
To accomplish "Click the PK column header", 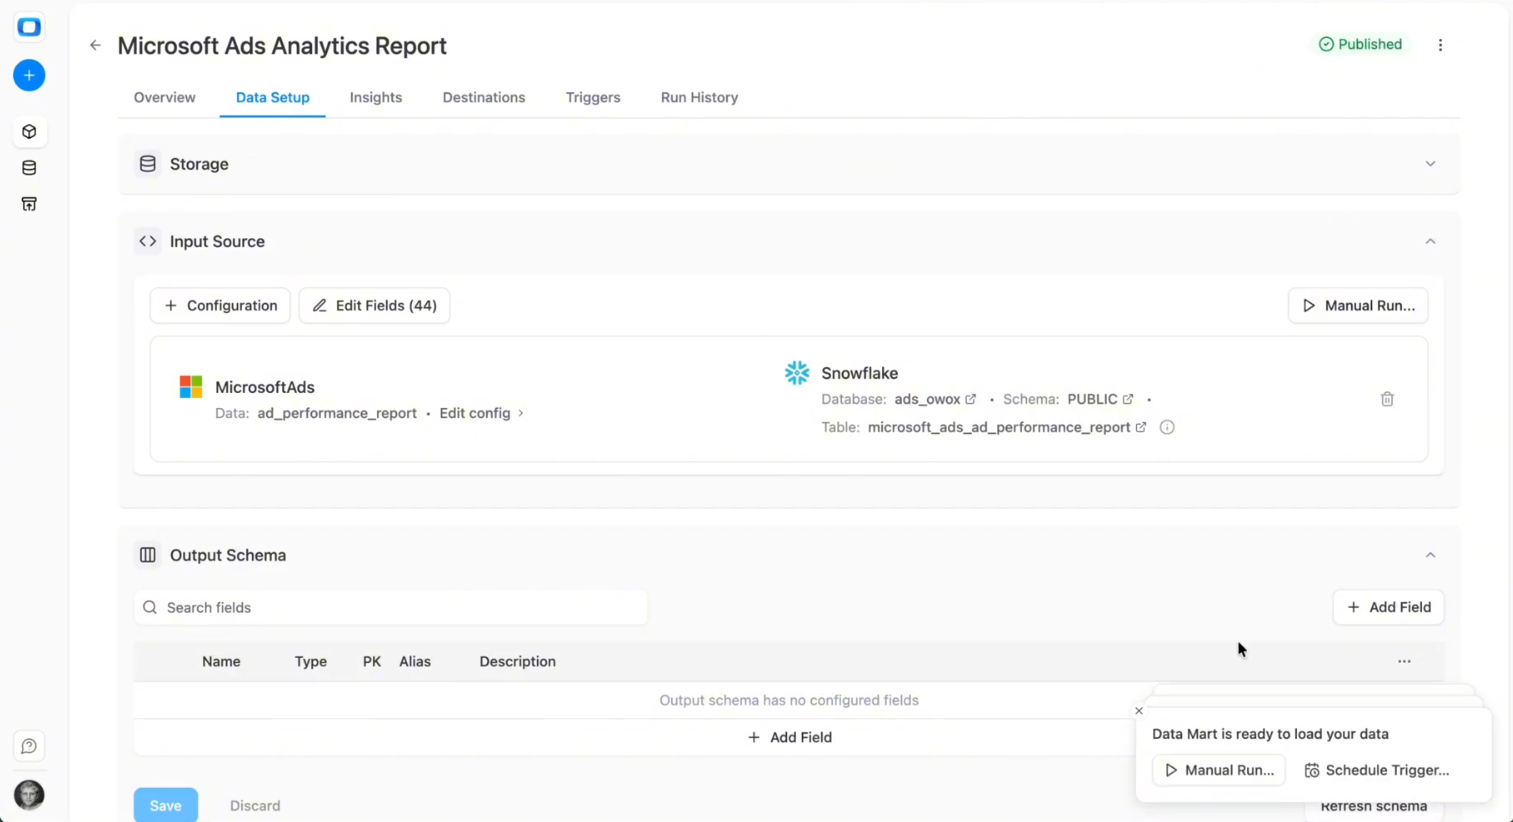I will click(x=372, y=661).
